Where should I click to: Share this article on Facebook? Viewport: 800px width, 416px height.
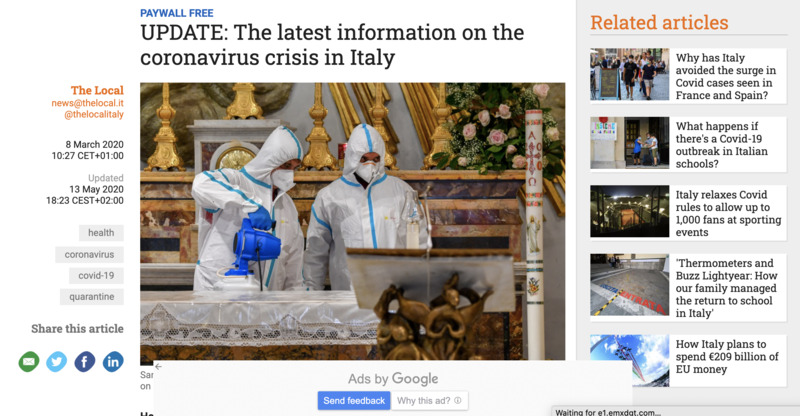click(85, 362)
